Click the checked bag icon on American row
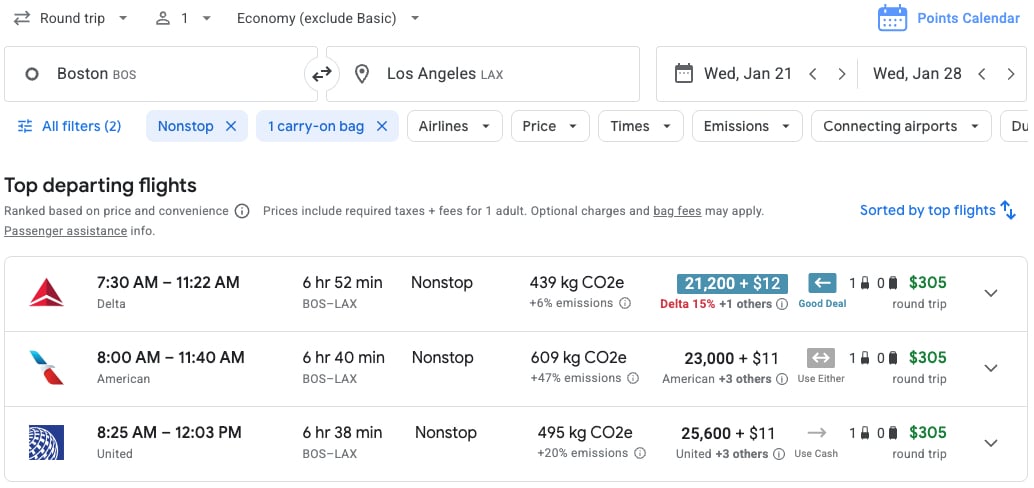The width and height of the screenshot is (1034, 488). coord(893,359)
